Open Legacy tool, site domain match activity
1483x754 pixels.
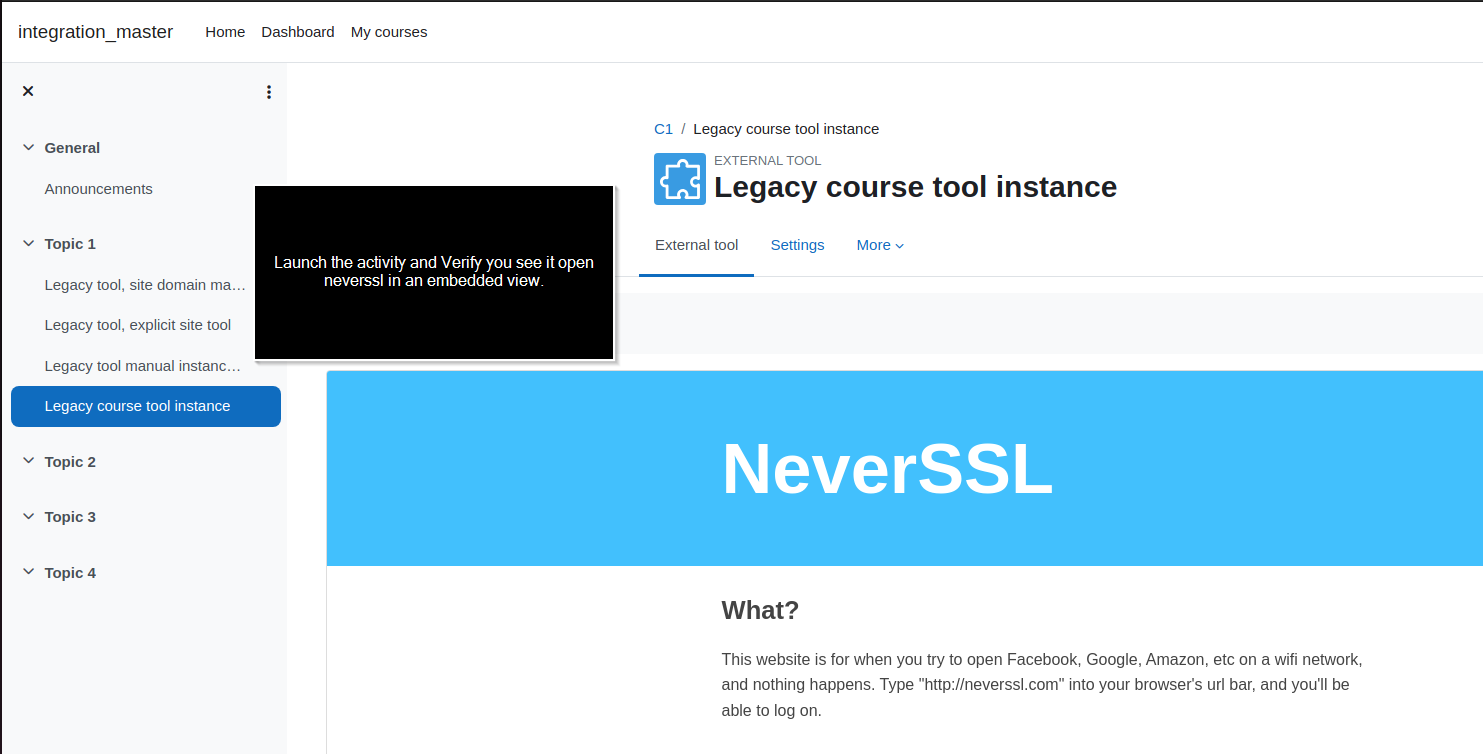click(x=145, y=285)
